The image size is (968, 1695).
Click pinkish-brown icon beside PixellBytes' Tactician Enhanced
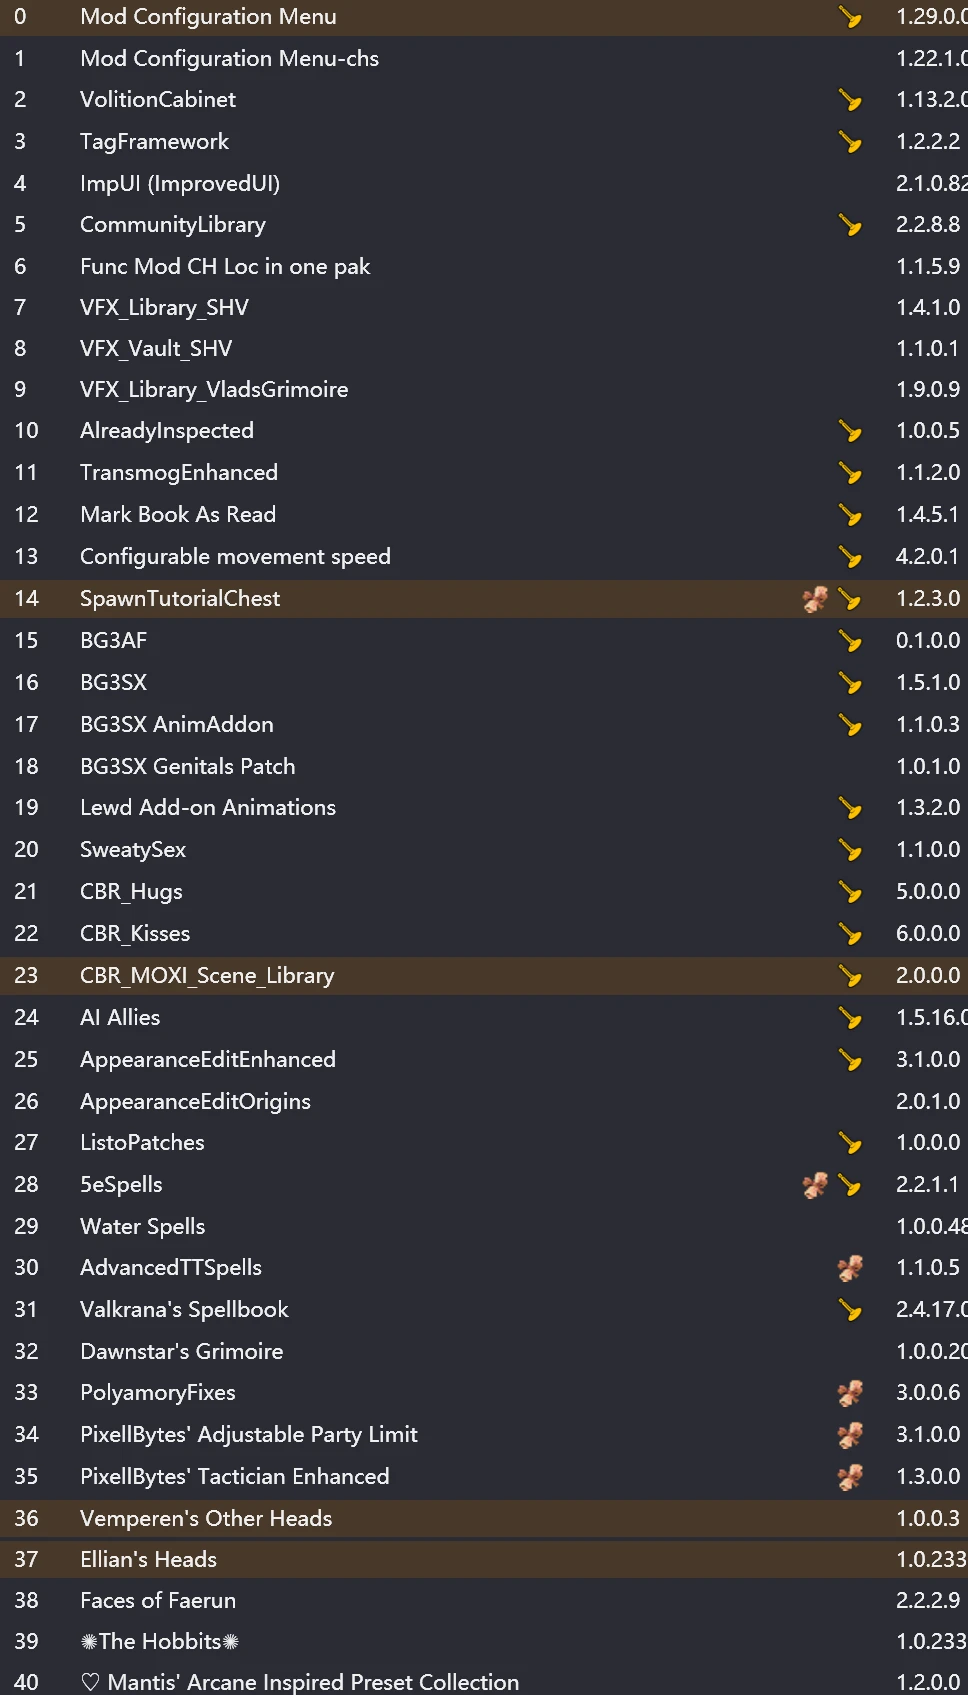click(x=850, y=1477)
